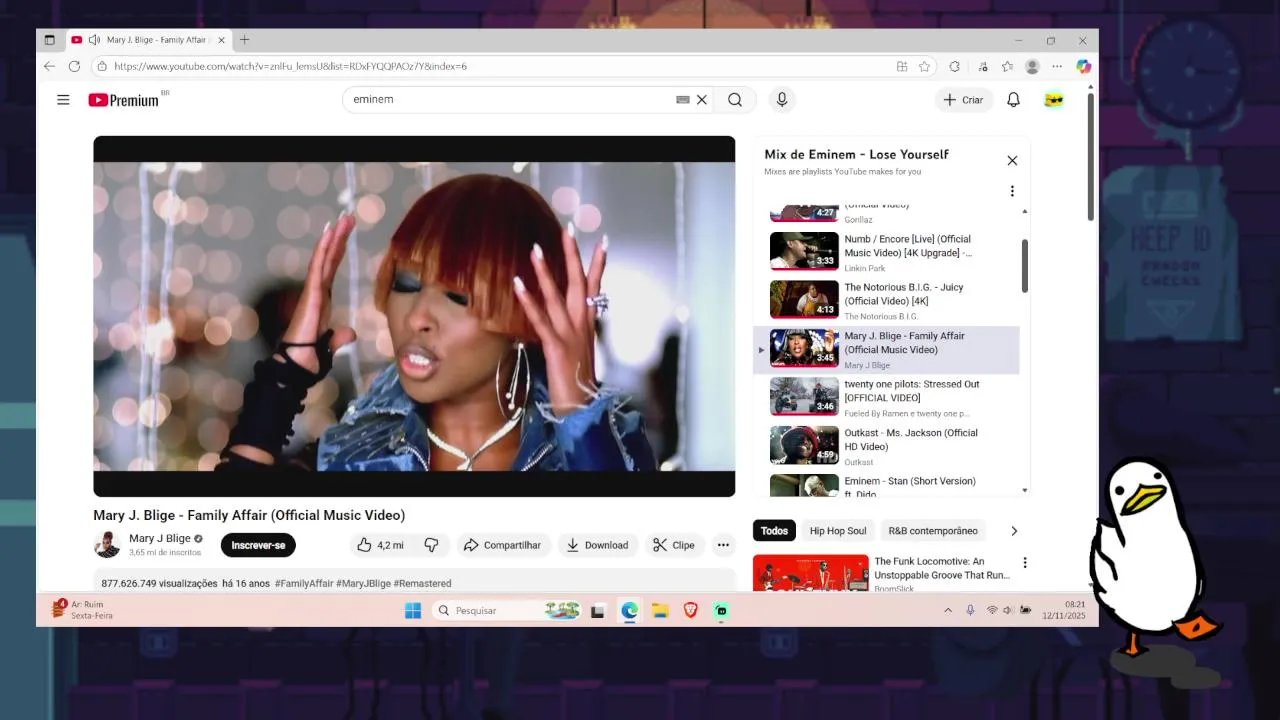Screen dimensions: 1280x720
Task: Open the #Remastered hashtag link
Action: pyautogui.click(x=423, y=584)
